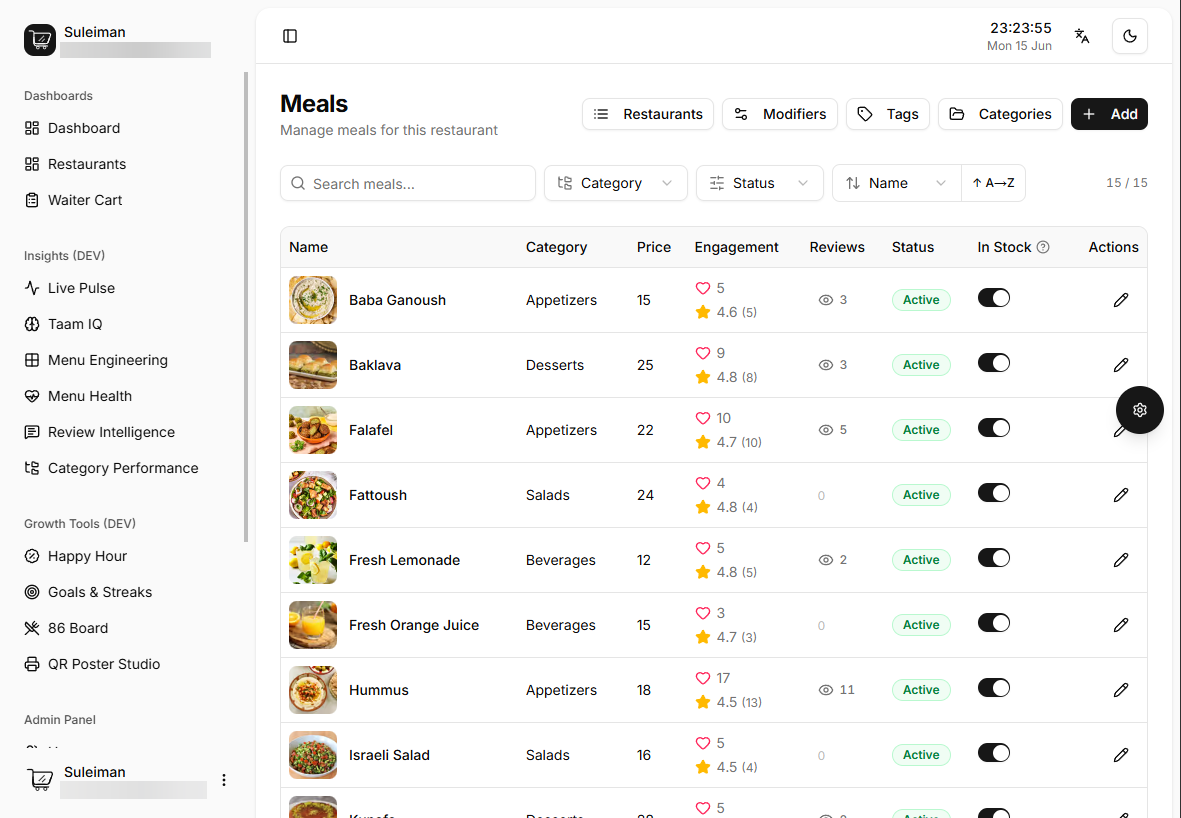Viewport: 1181px width, 818px height.
Task: Click the sidebar vertical scrollbar
Action: click(x=246, y=307)
